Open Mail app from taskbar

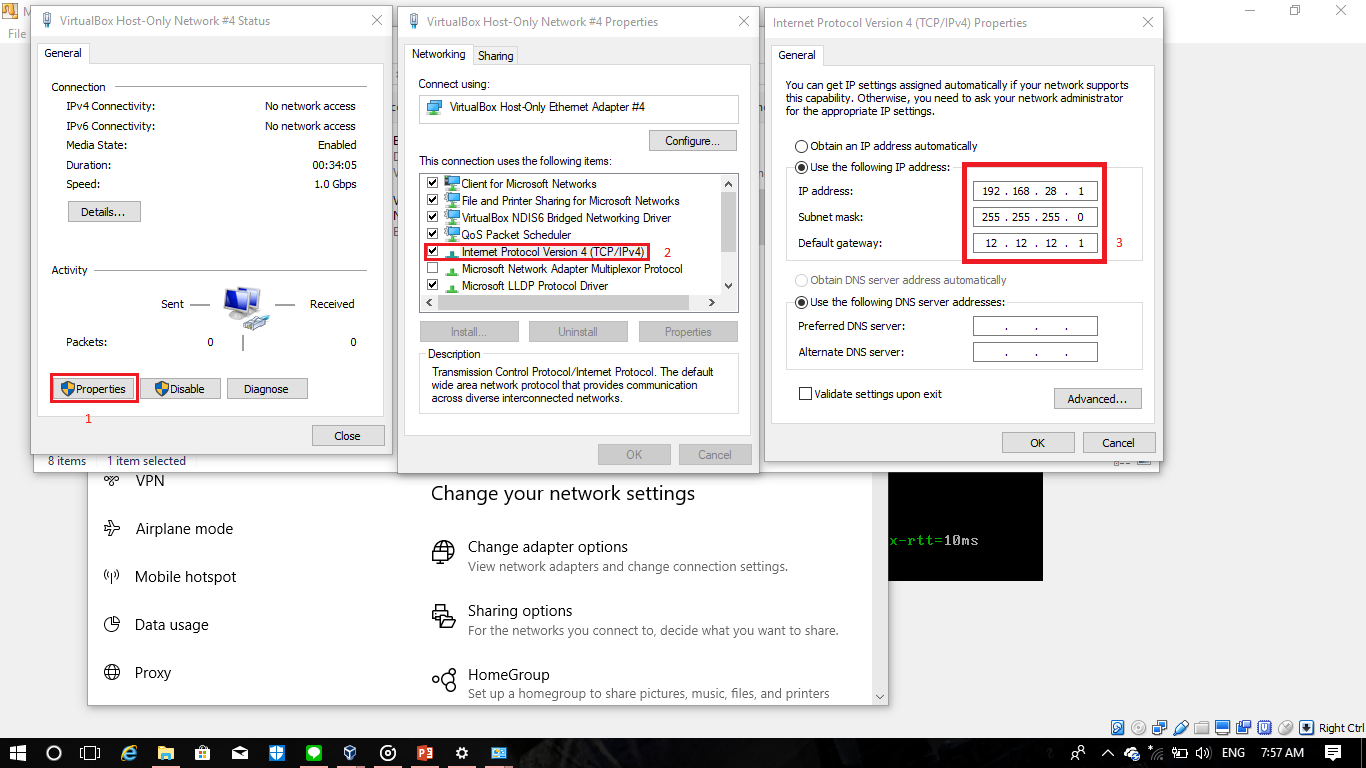point(240,753)
